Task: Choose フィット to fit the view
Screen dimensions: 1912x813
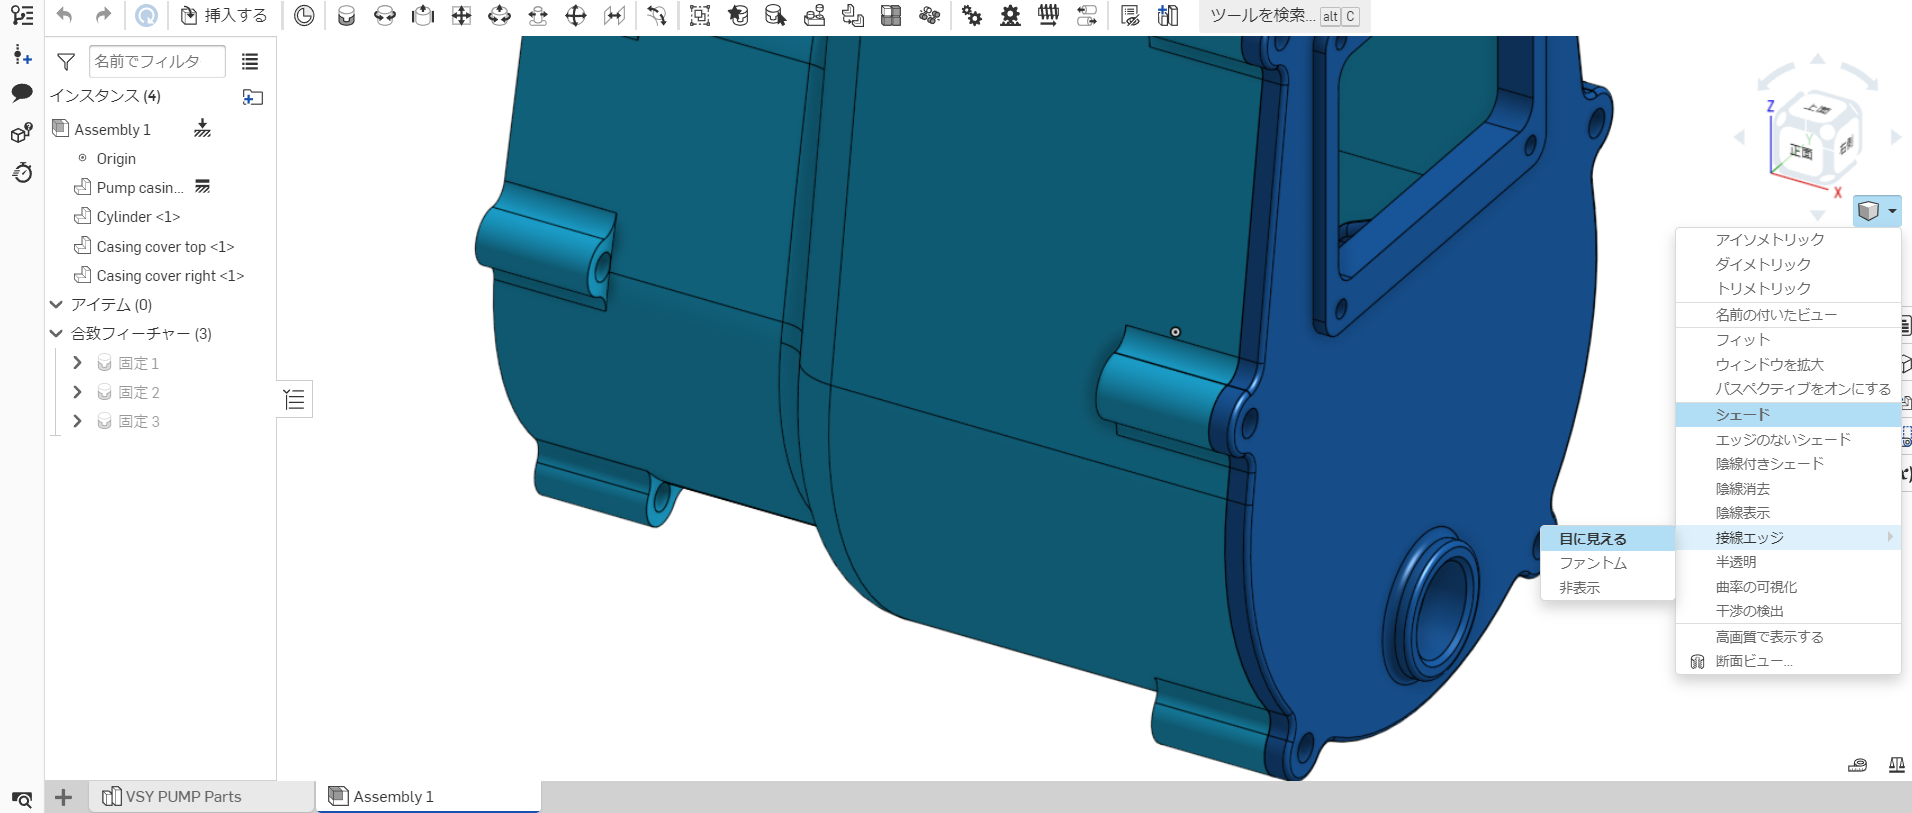Action: point(1742,340)
